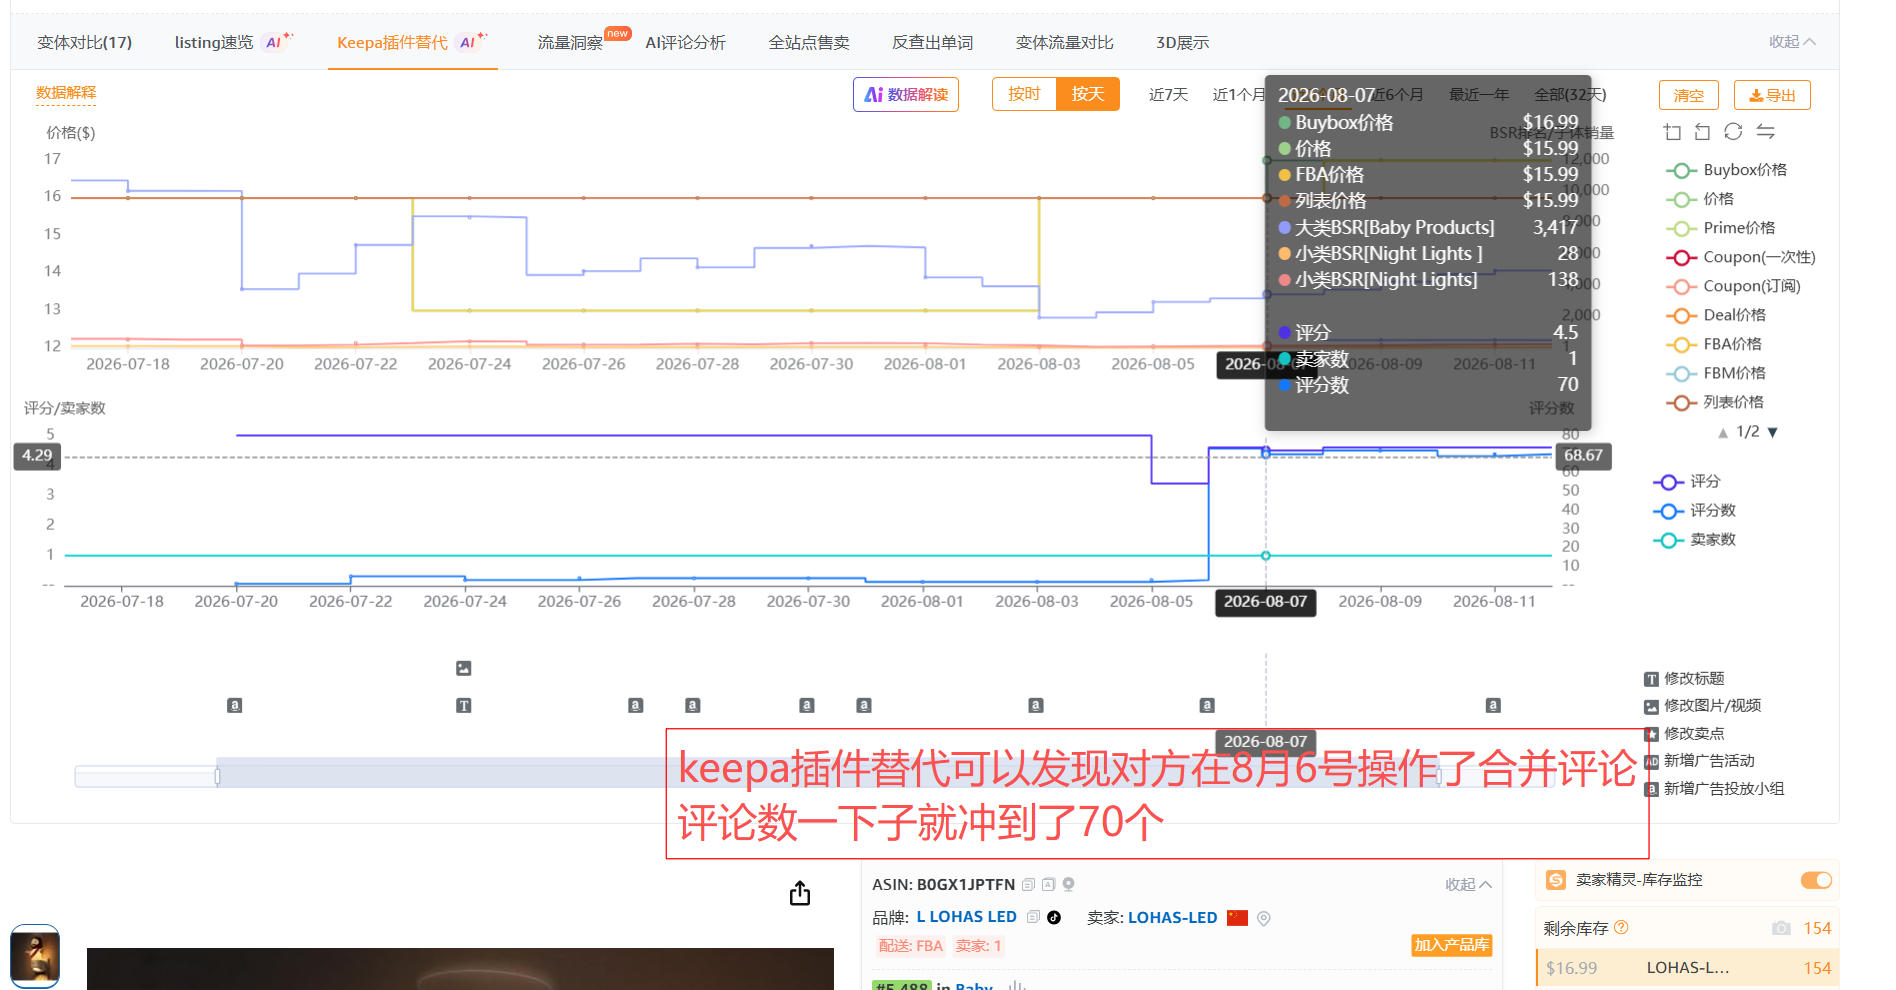
Task: Toggle the 库存监控 inventory monitoring switch
Action: (x=1816, y=880)
